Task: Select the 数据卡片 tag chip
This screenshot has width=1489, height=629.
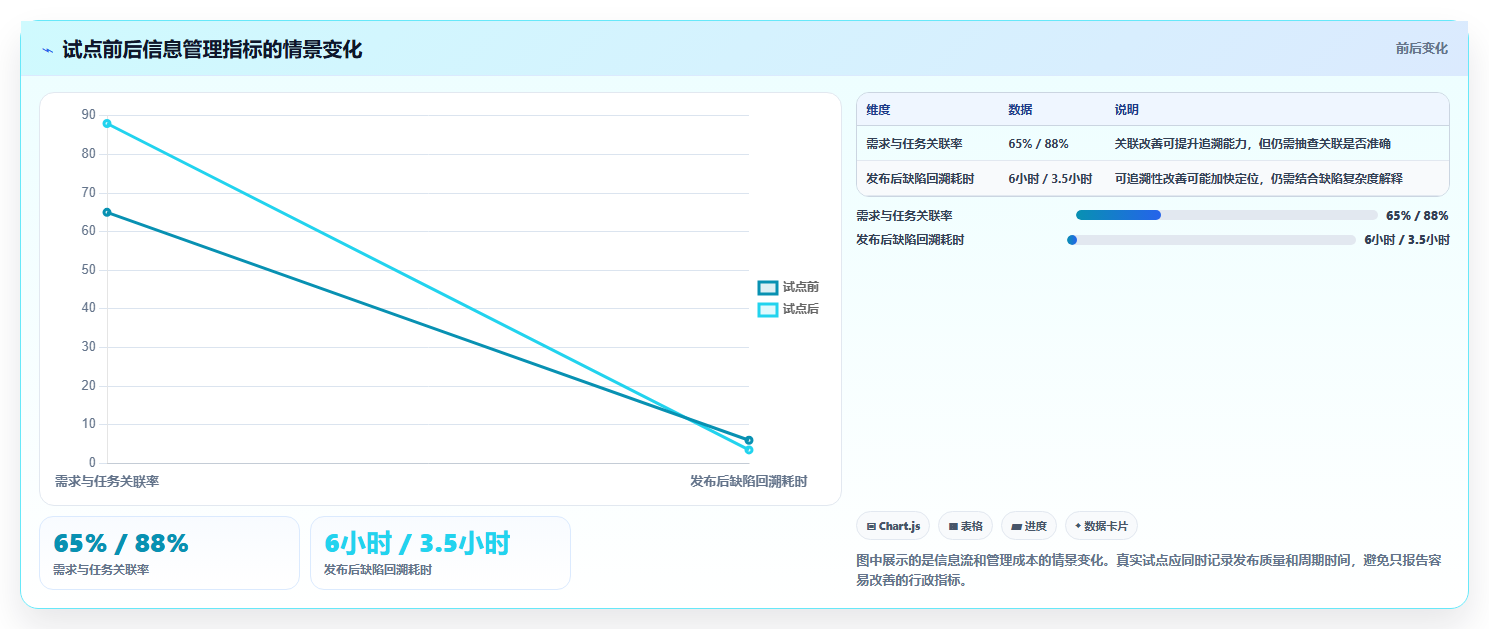Action: click(x=1101, y=526)
